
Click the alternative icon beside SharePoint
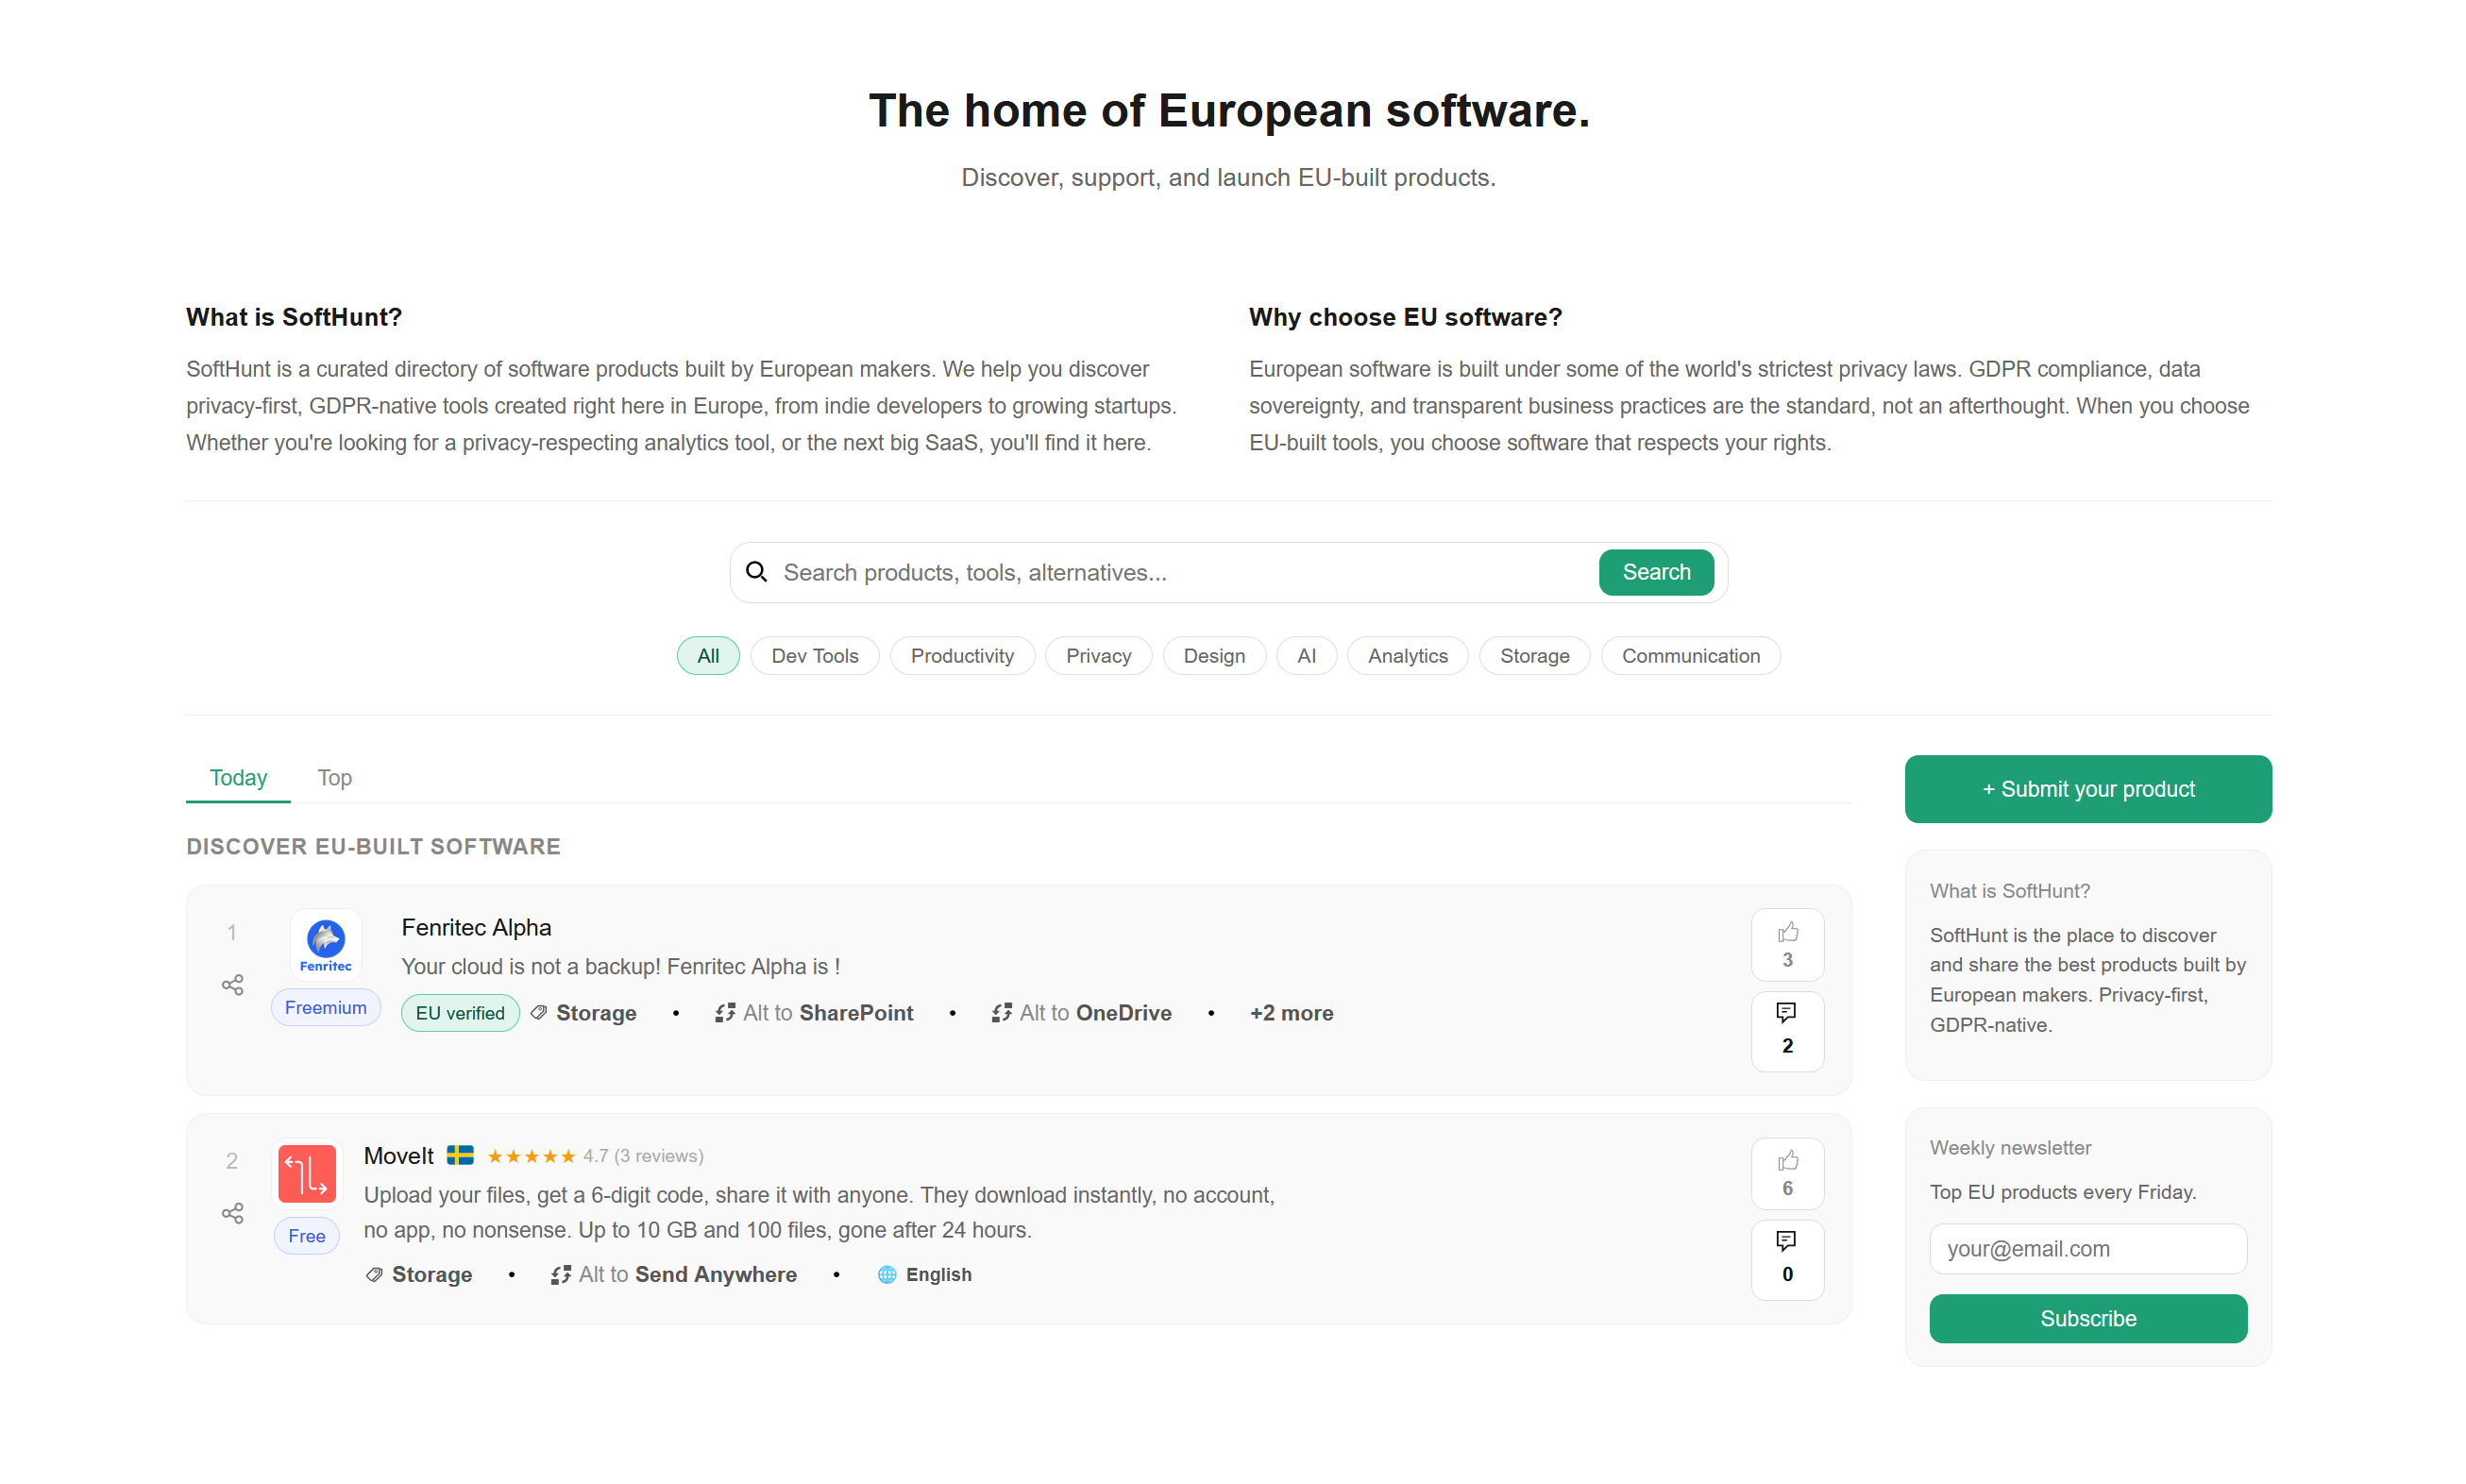click(x=725, y=1013)
